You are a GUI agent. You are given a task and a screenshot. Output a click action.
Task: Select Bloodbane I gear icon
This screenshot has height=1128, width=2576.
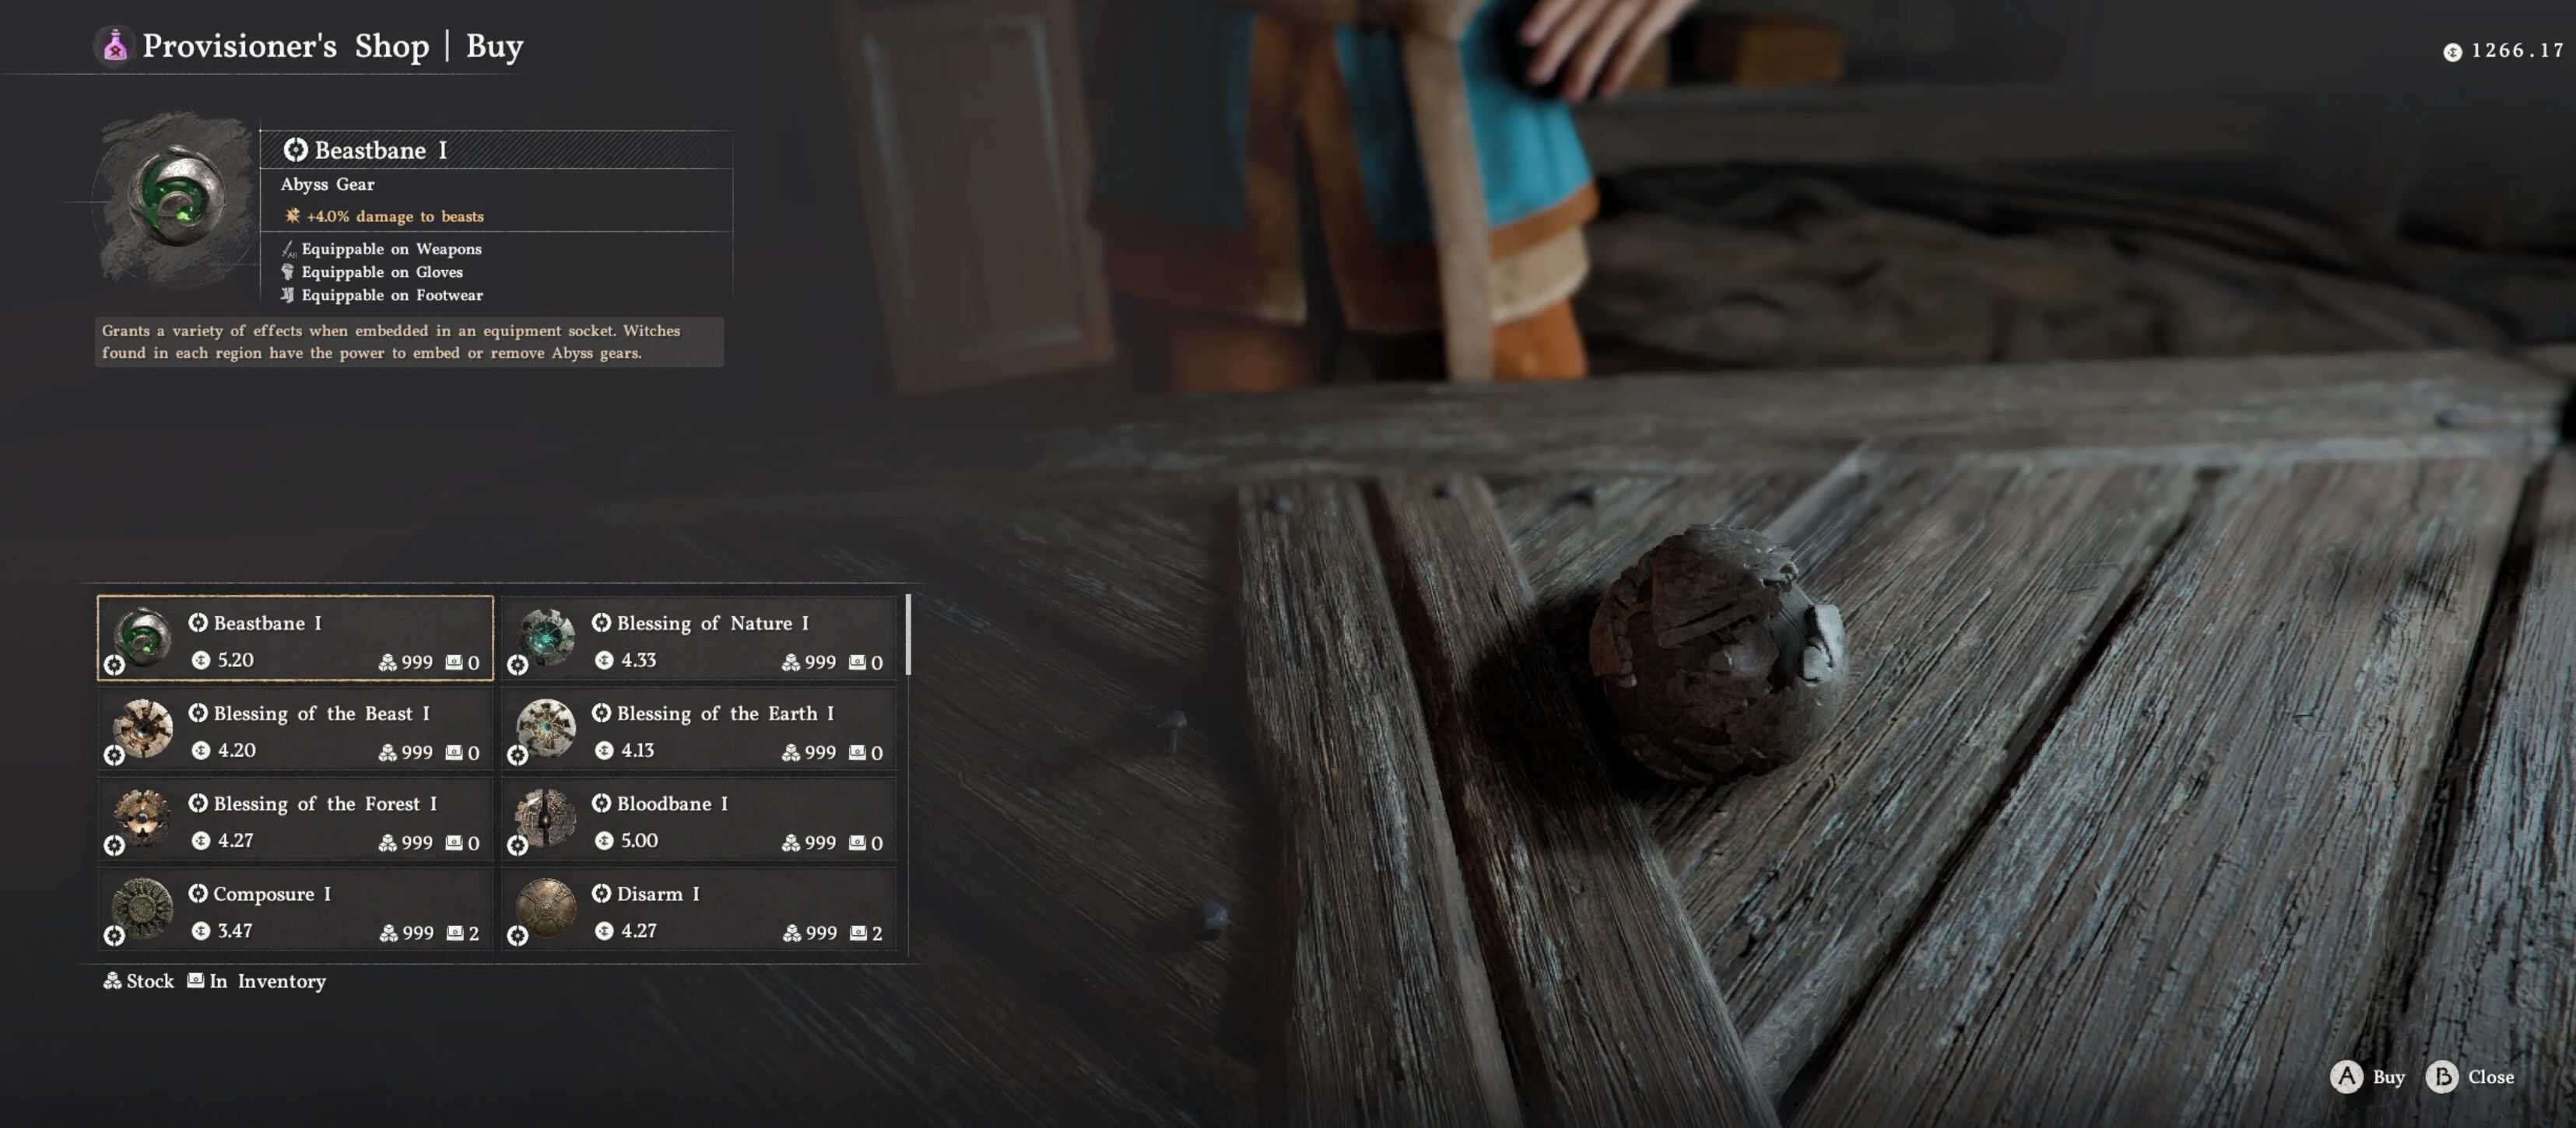point(546,818)
